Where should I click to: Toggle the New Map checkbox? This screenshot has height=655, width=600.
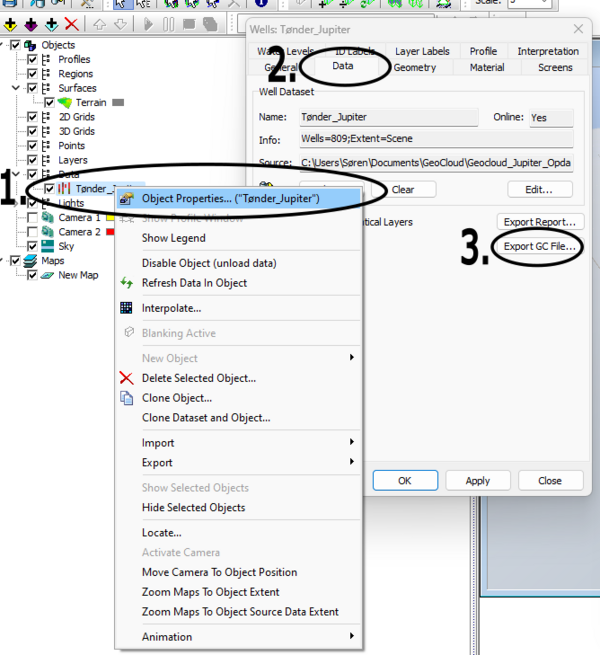32,275
